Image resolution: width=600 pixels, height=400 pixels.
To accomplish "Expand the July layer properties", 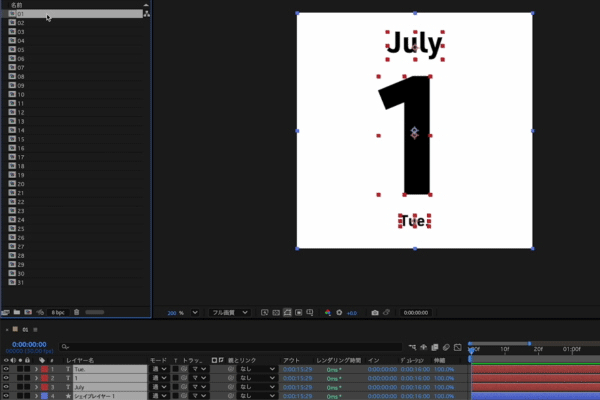I will [x=36, y=387].
